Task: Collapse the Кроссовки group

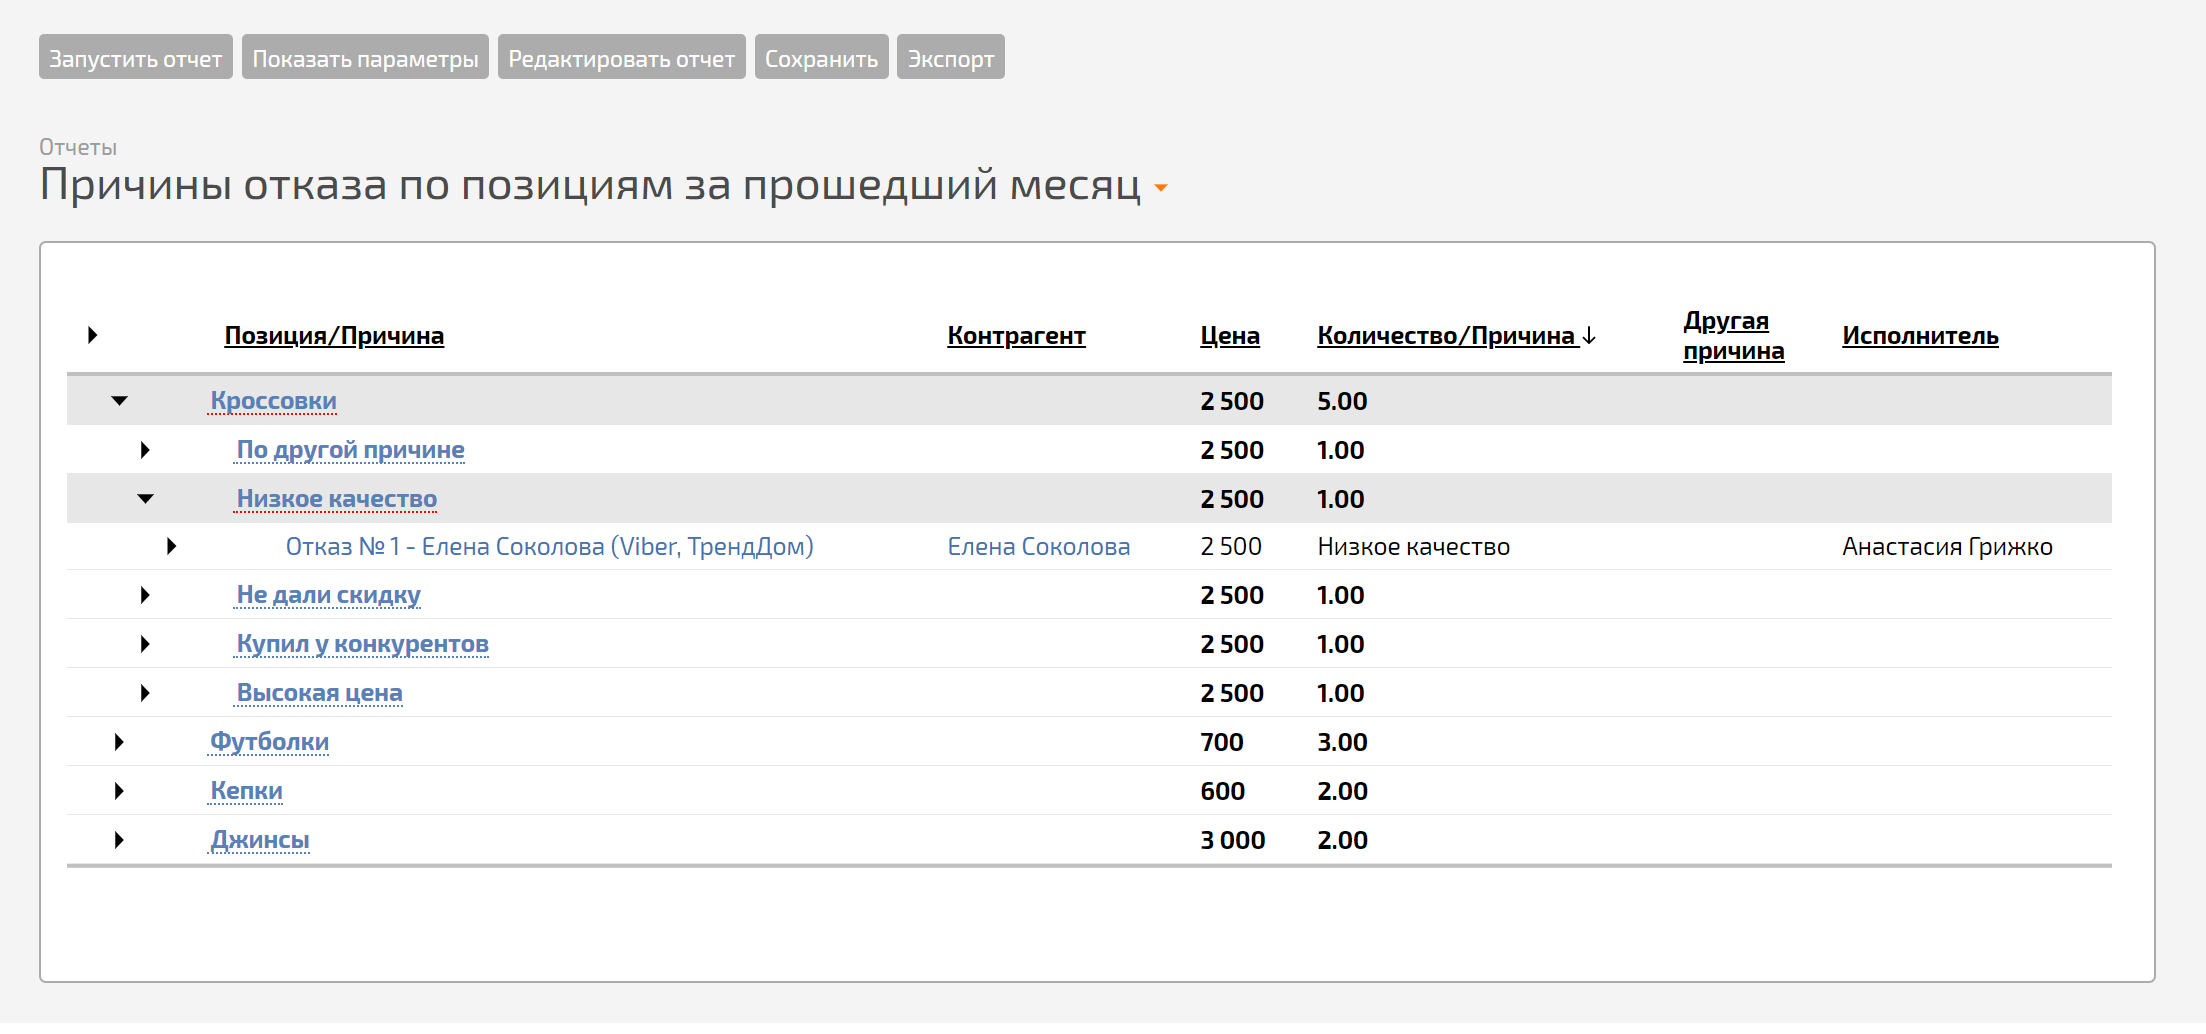Action: [x=119, y=401]
